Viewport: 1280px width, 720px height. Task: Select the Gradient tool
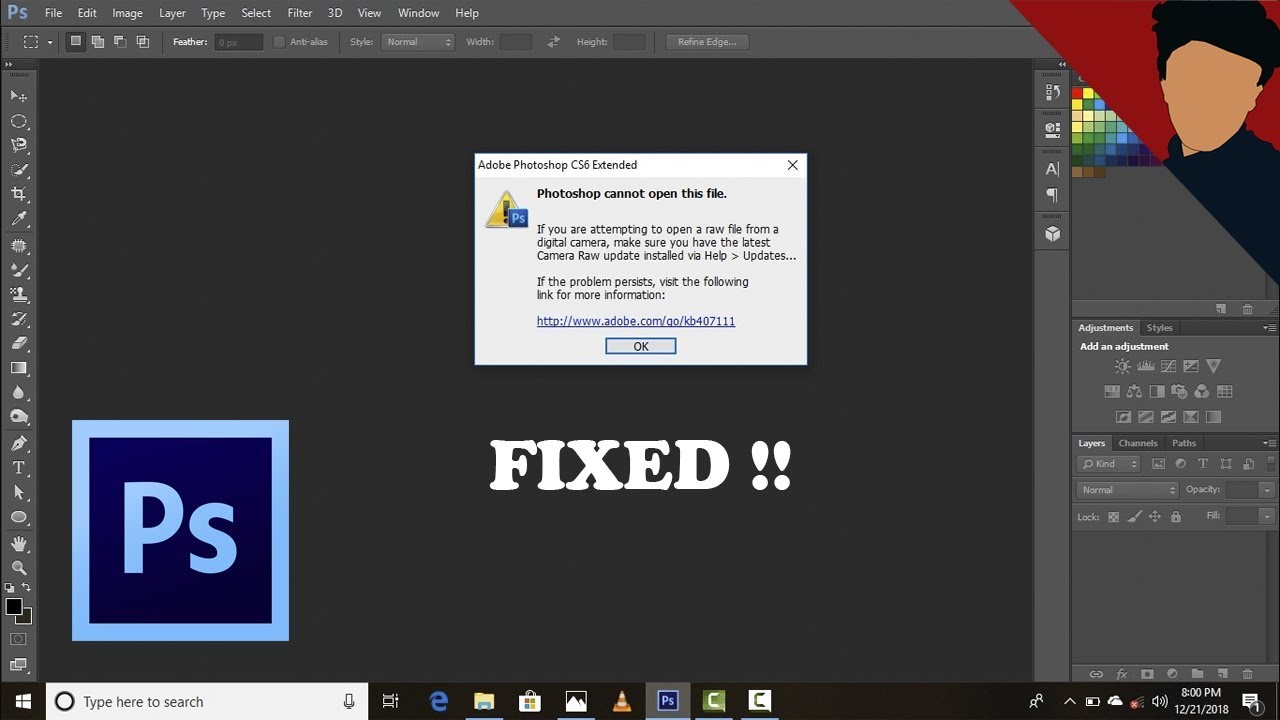tap(18, 369)
